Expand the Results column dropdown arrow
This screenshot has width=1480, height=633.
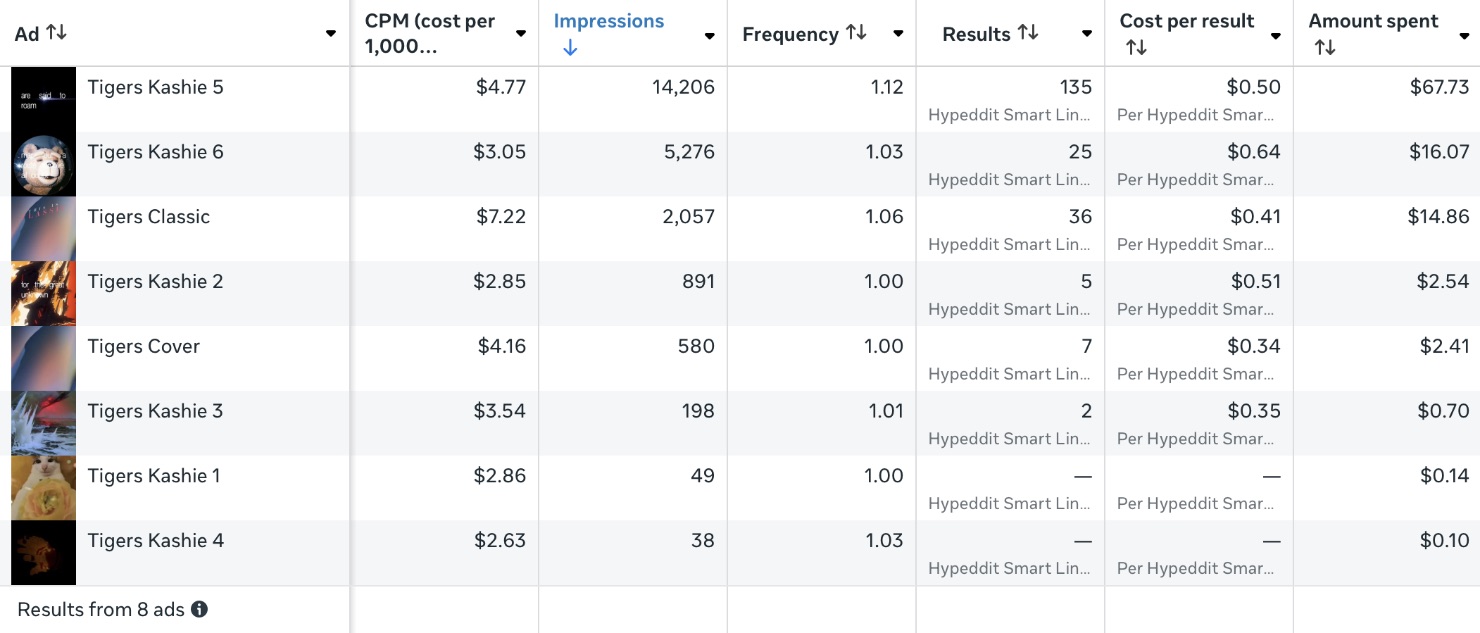click(x=1087, y=34)
